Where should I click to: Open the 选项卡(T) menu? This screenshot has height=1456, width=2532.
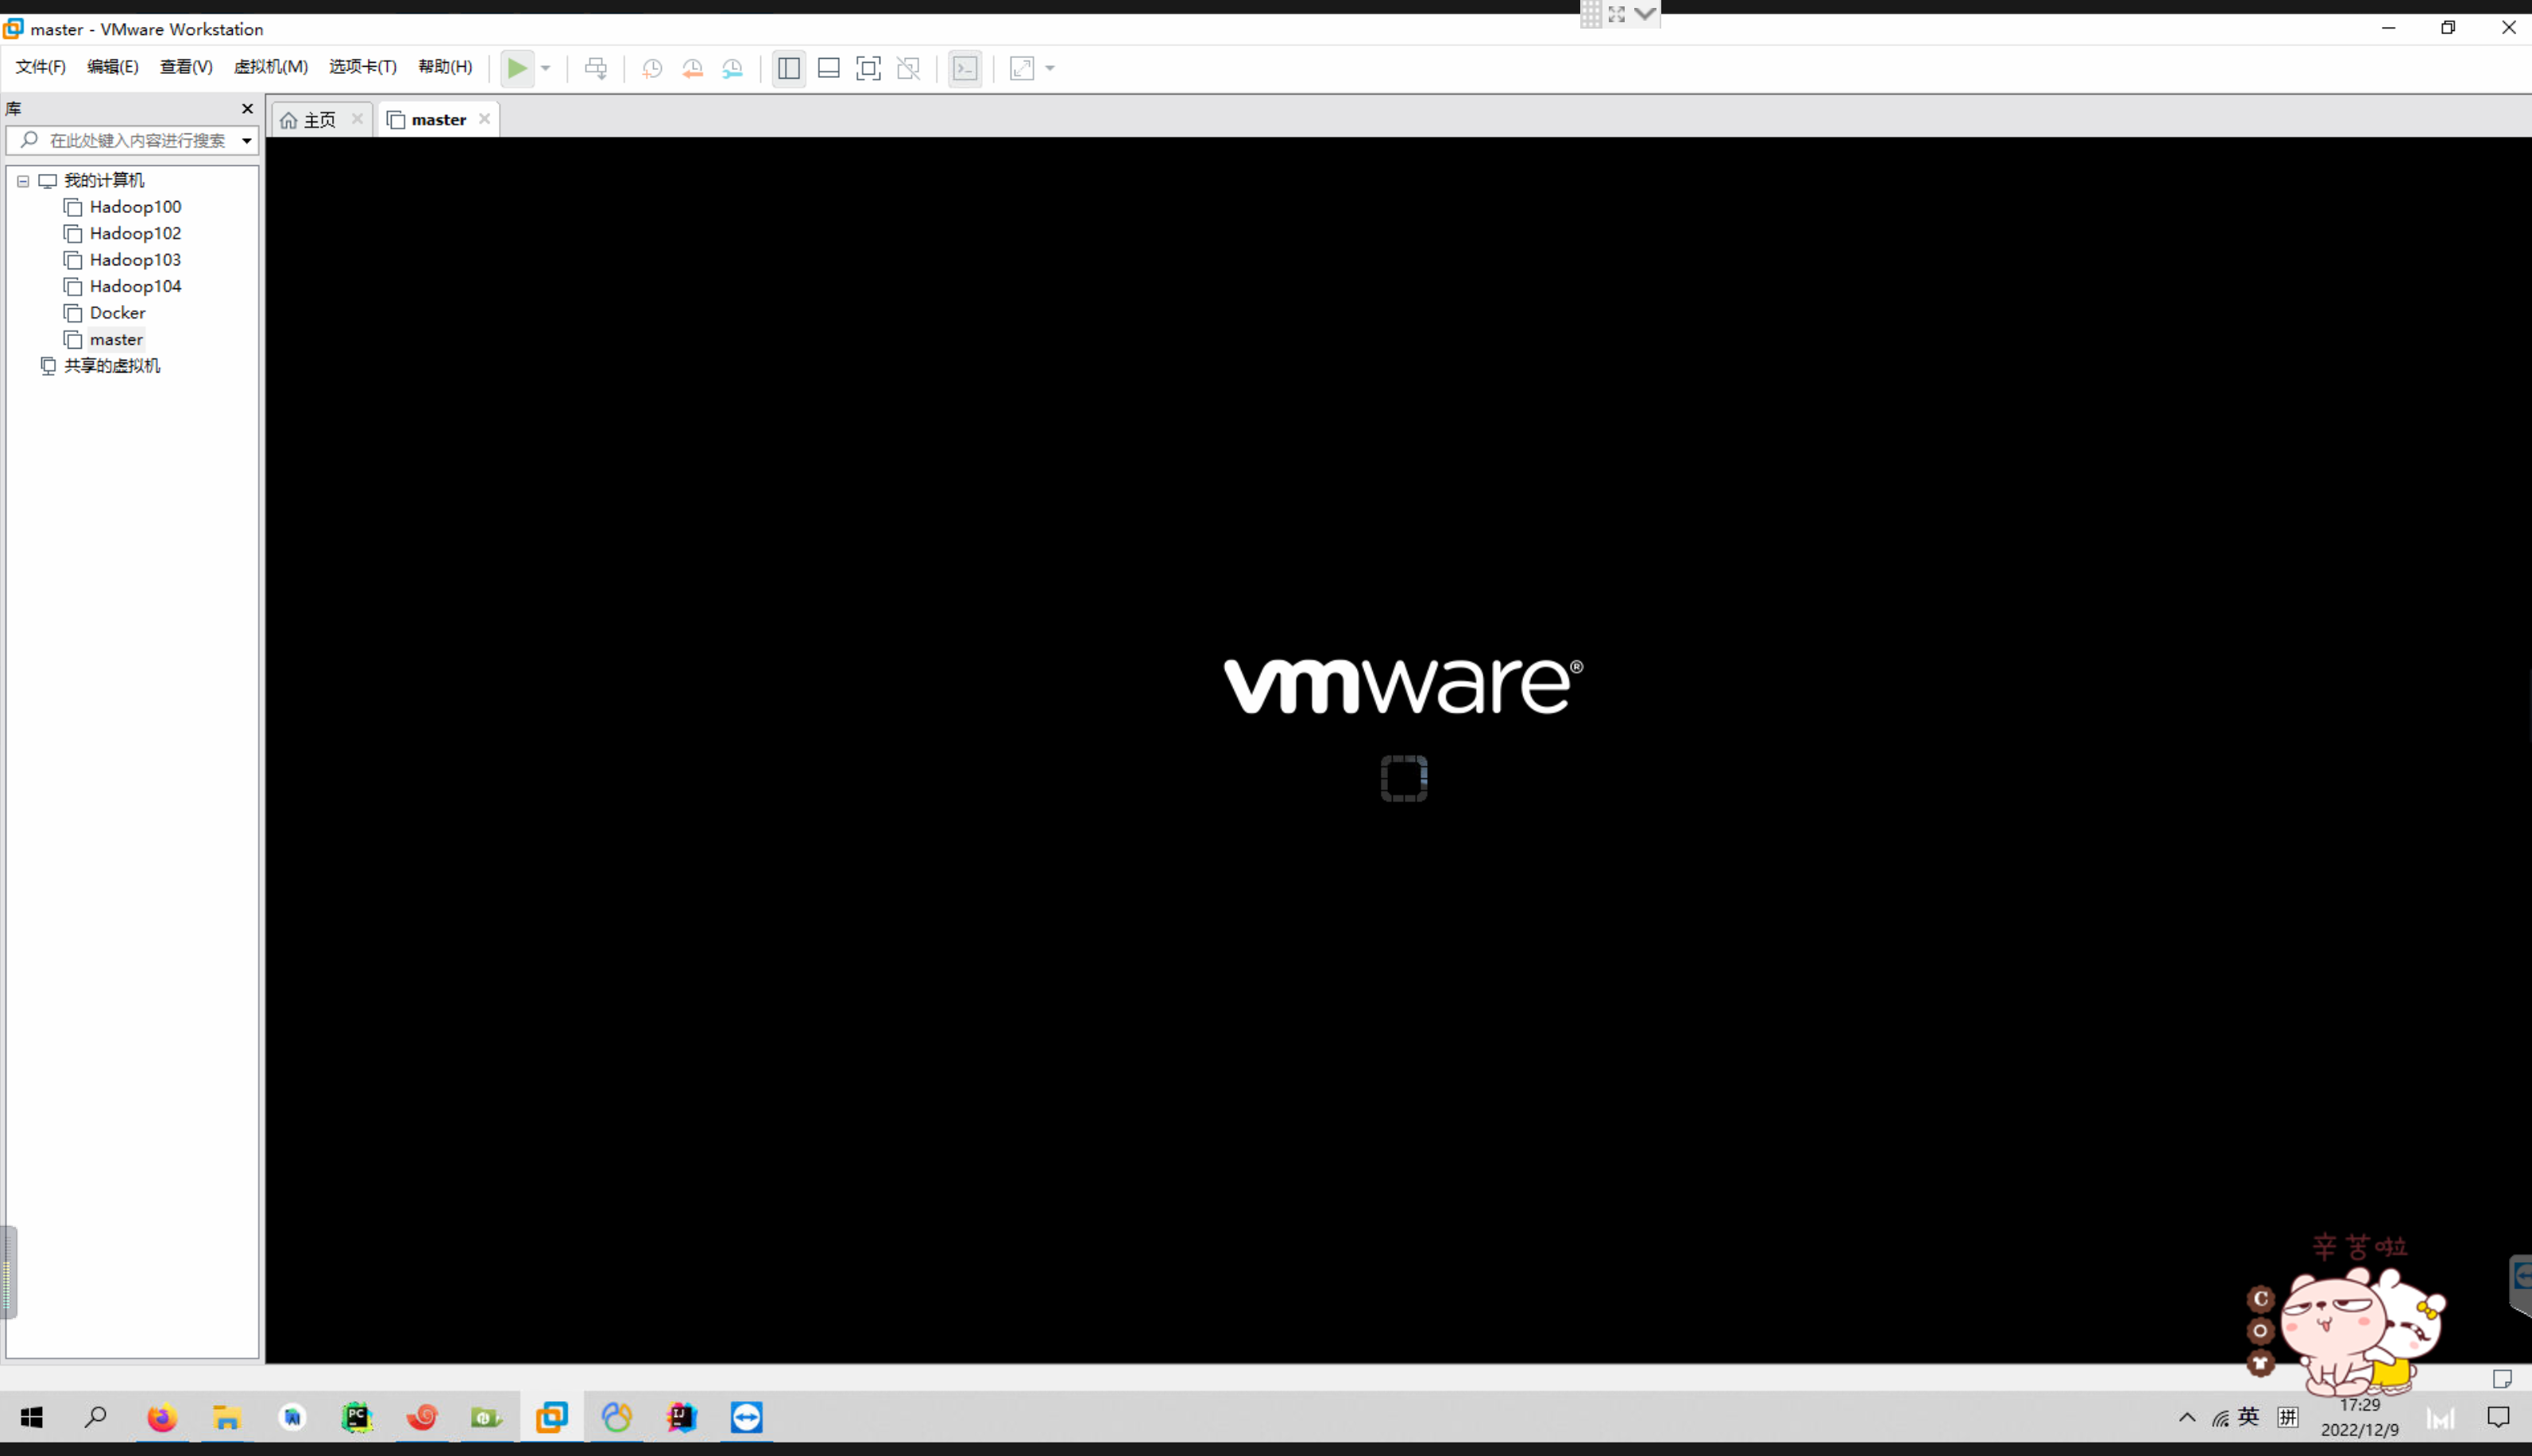point(363,67)
